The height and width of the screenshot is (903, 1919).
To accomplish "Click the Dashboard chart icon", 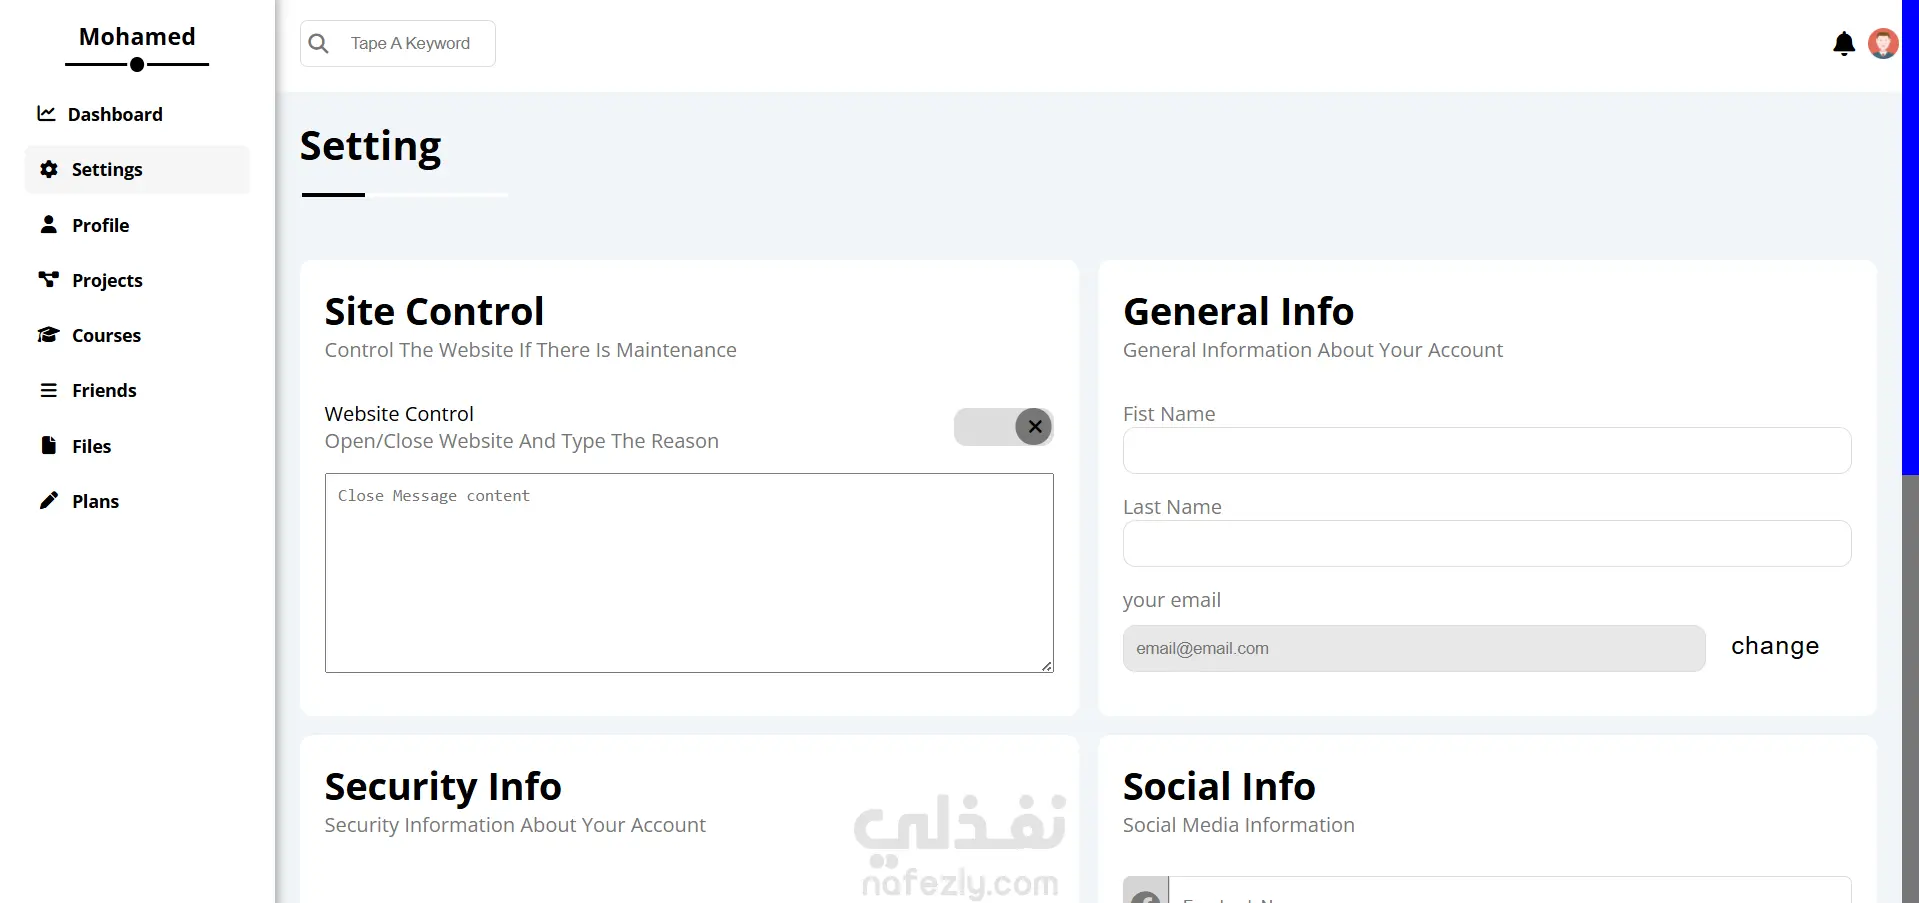I will 46,114.
